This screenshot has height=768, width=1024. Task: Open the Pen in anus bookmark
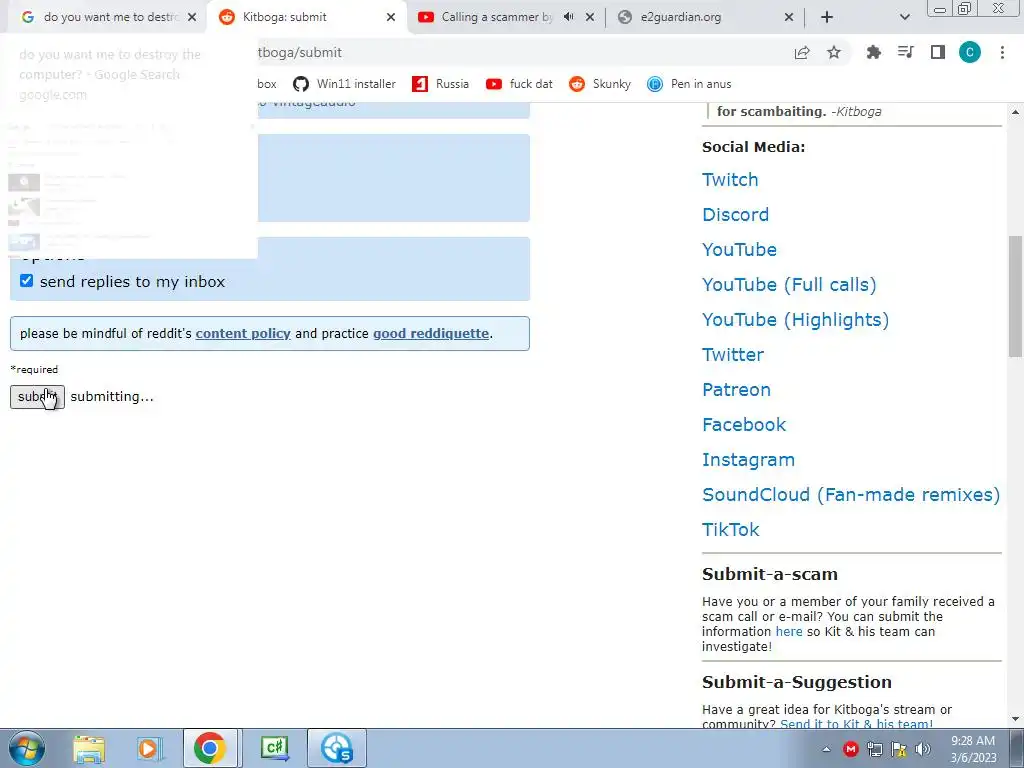click(689, 84)
